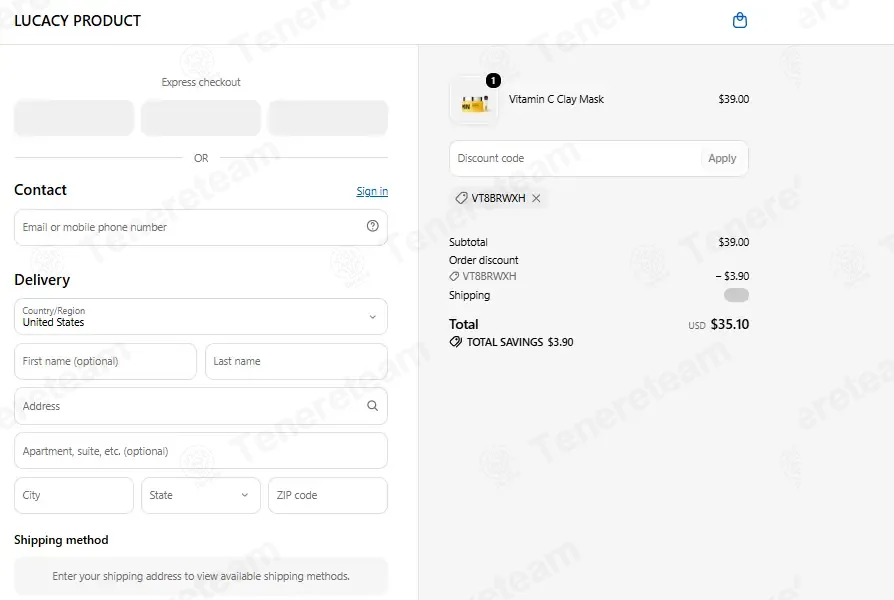Click the Sign in link
Screen dimensions: 894x600
[372, 191]
